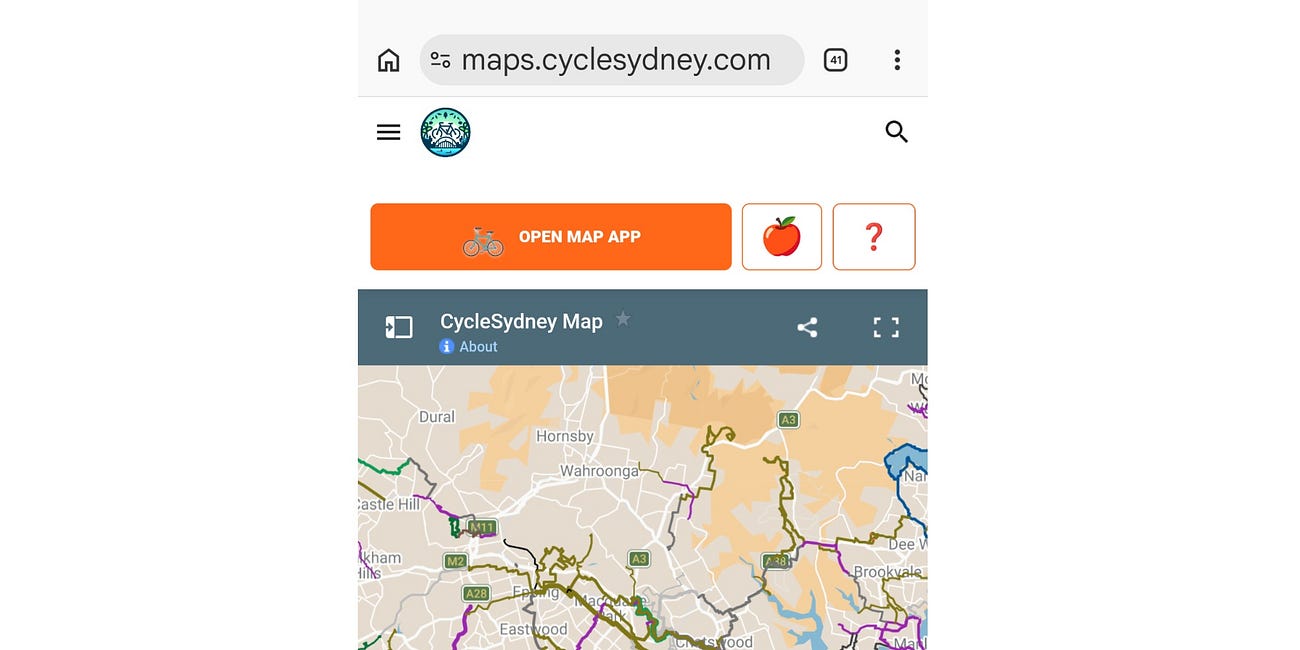This screenshot has width=1300, height=650.
Task: Open the tab switcher showing 41 tabs
Action: coord(836,60)
